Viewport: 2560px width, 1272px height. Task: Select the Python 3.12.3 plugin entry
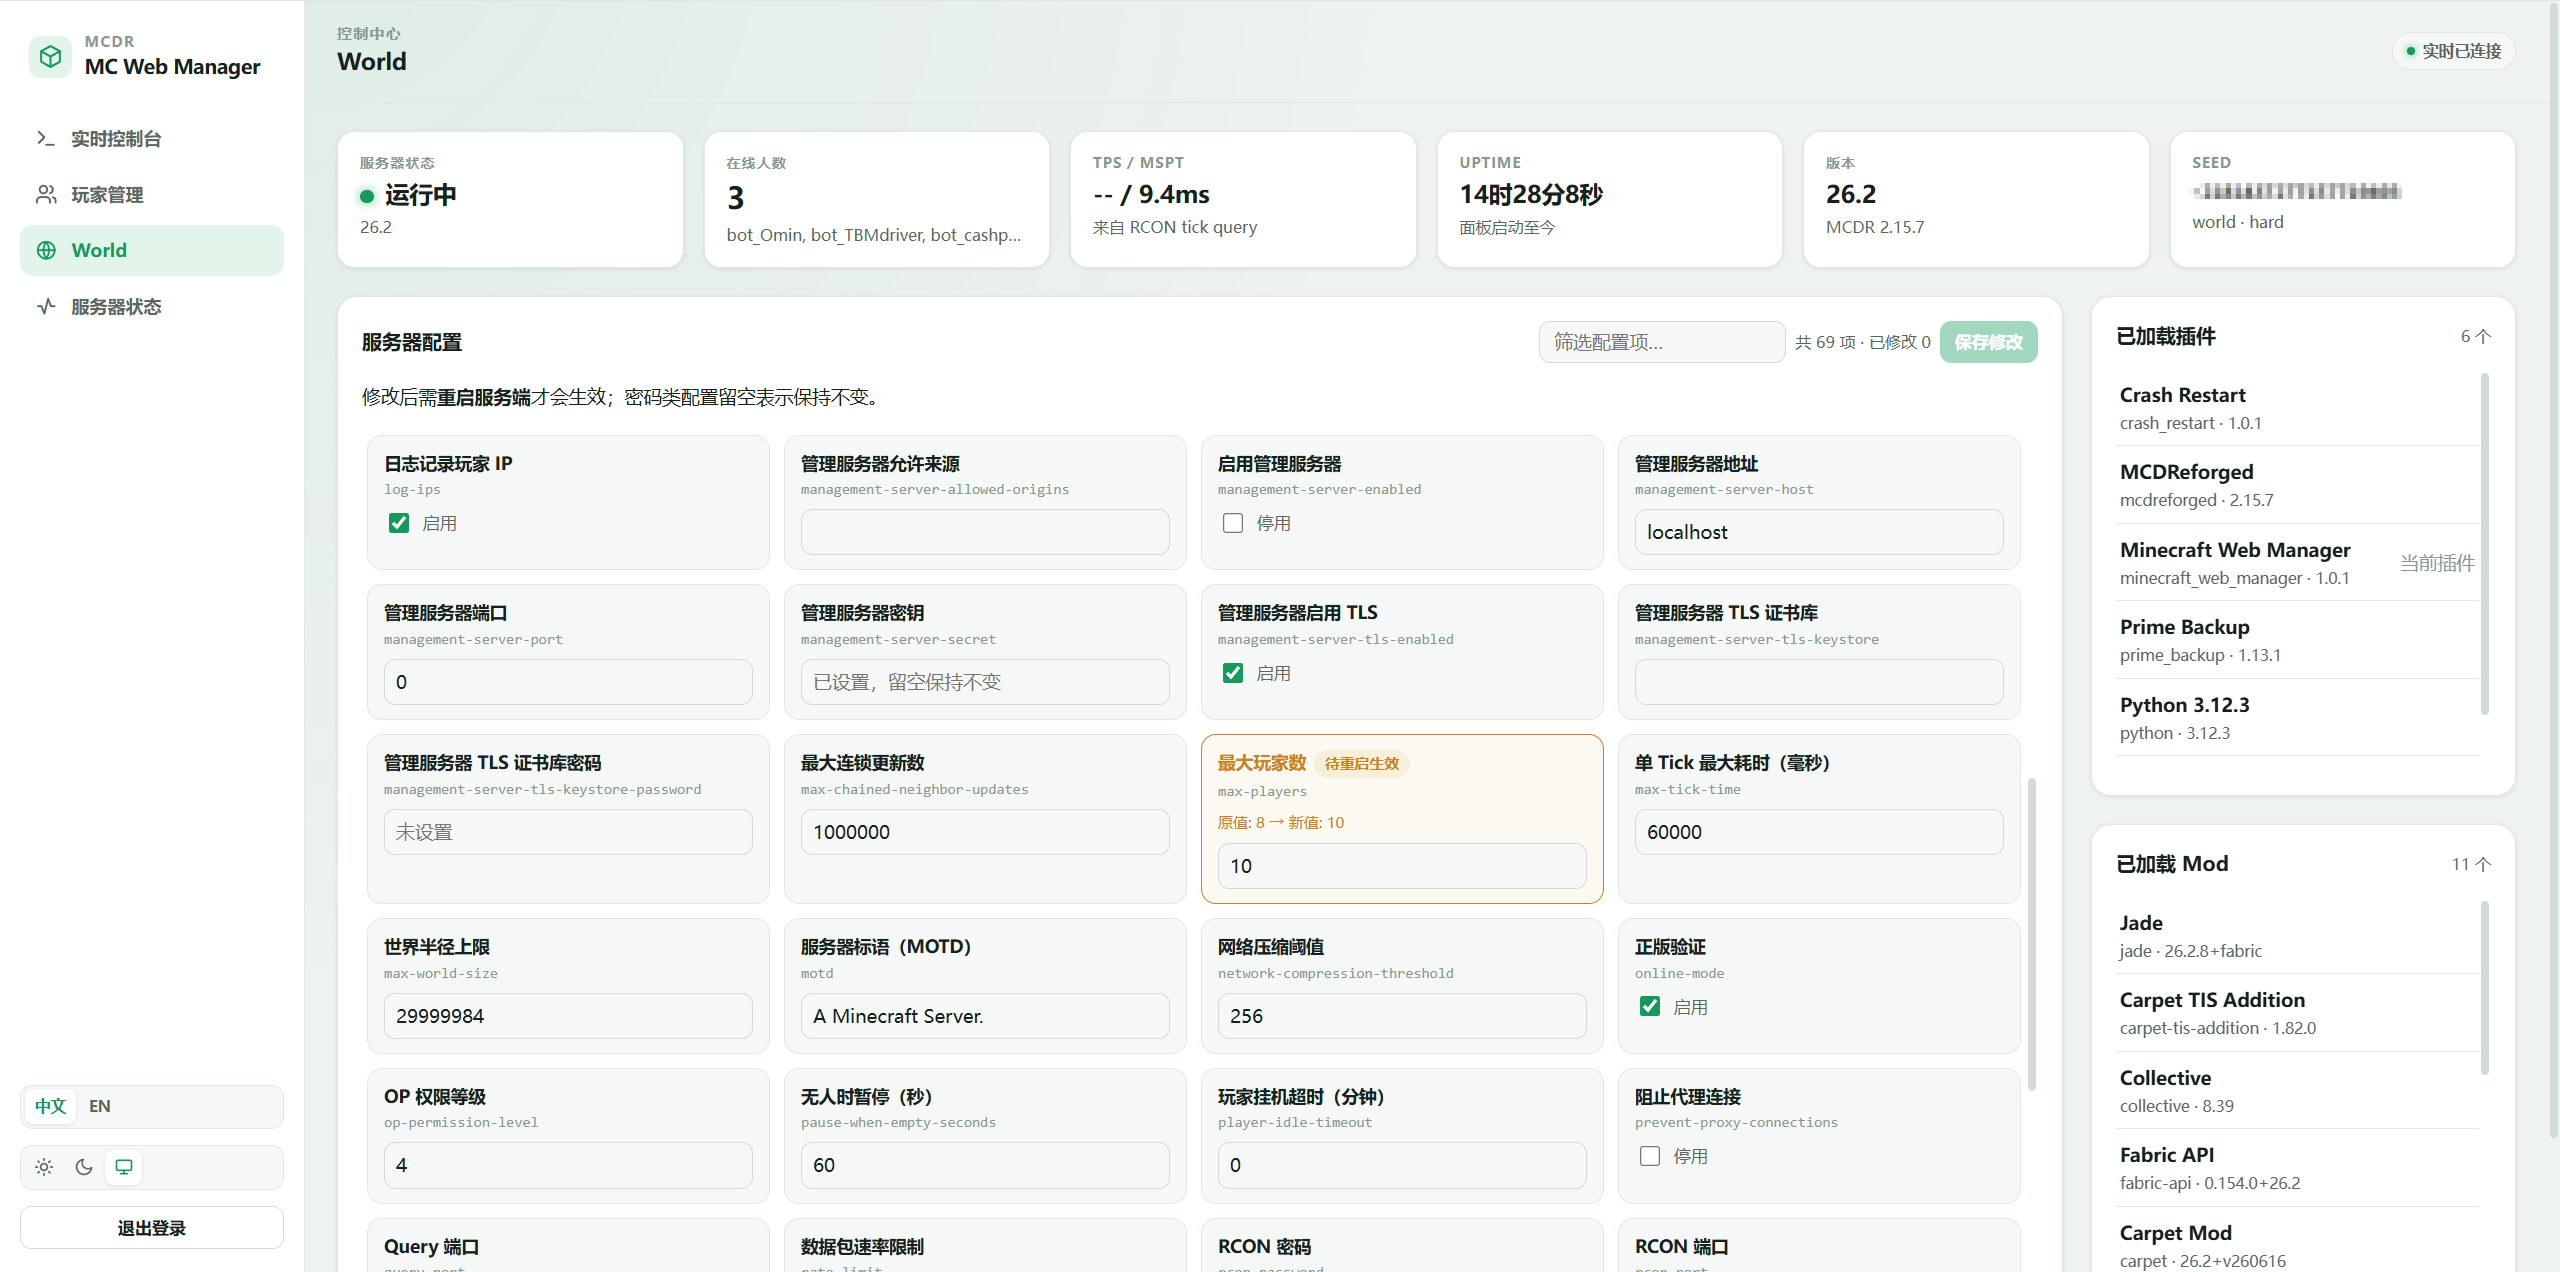[x=2298, y=718]
